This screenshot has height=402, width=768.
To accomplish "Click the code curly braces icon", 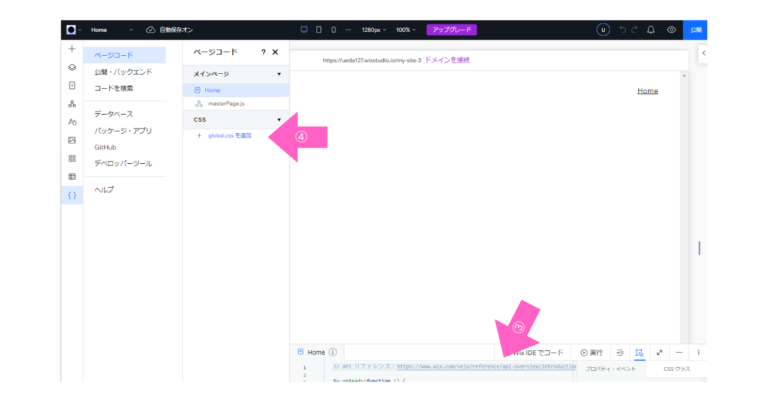I will click(x=71, y=195).
